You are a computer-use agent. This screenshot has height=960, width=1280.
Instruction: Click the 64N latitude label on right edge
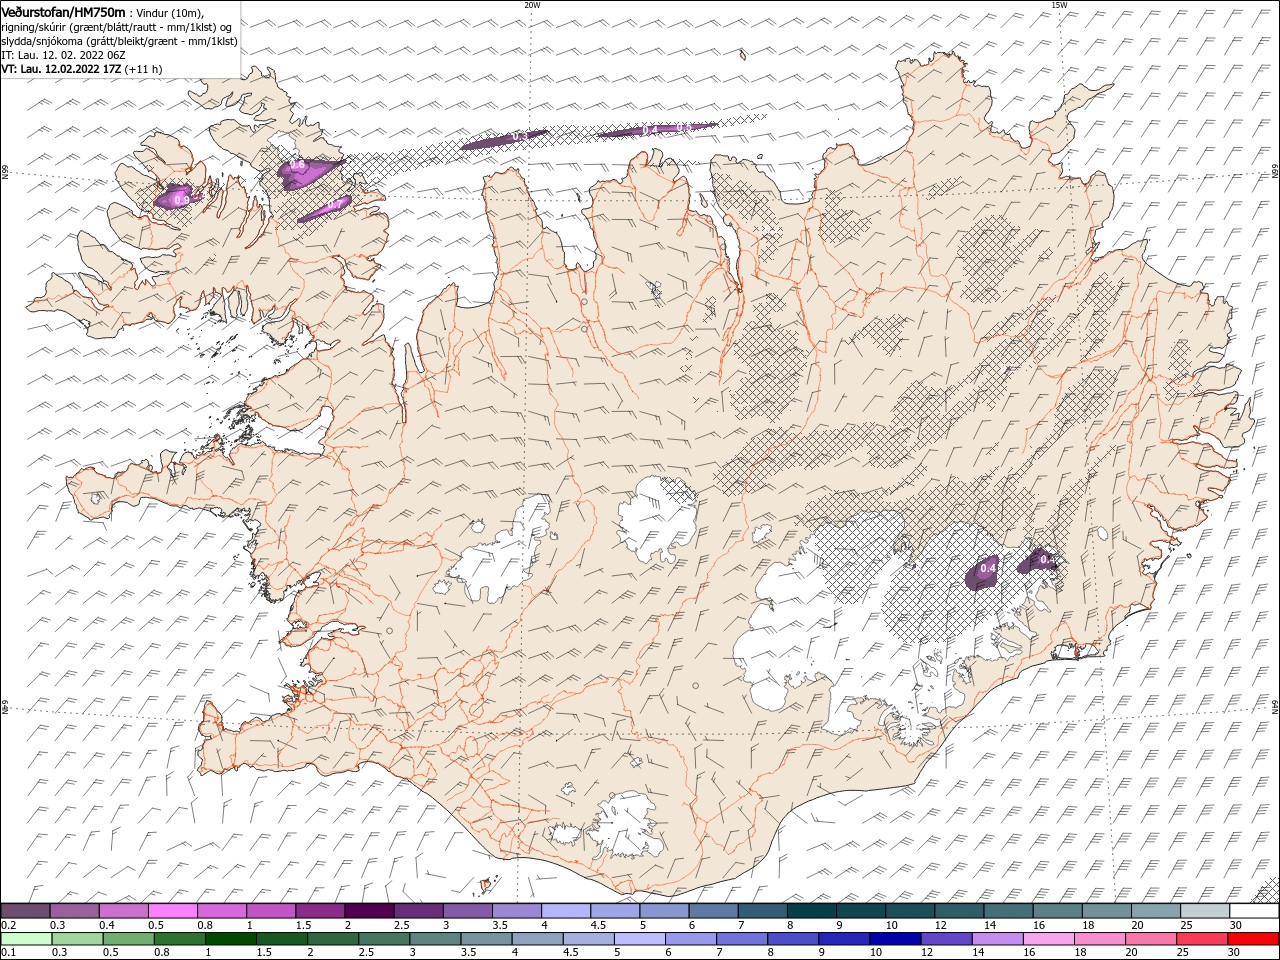(1275, 705)
